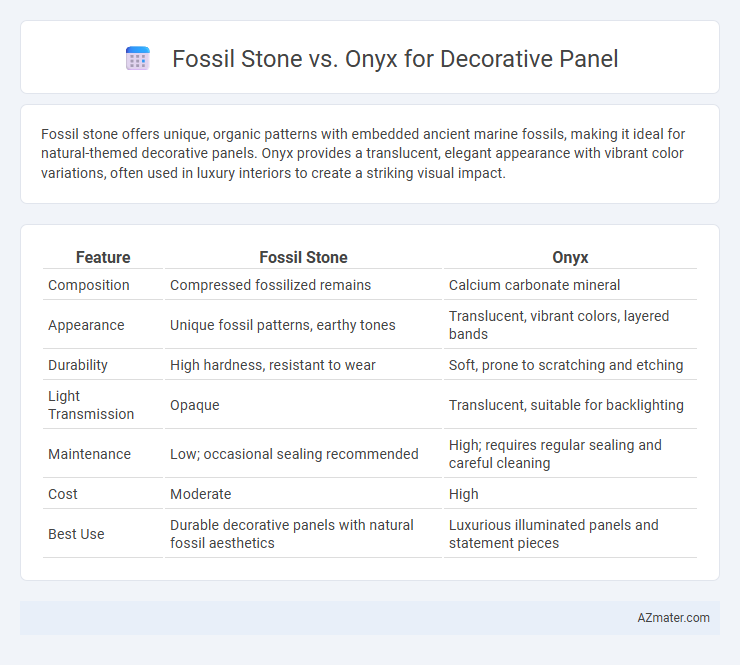Click the 'Light Transmission' row label
The width and height of the screenshot is (740, 665).
point(91,405)
